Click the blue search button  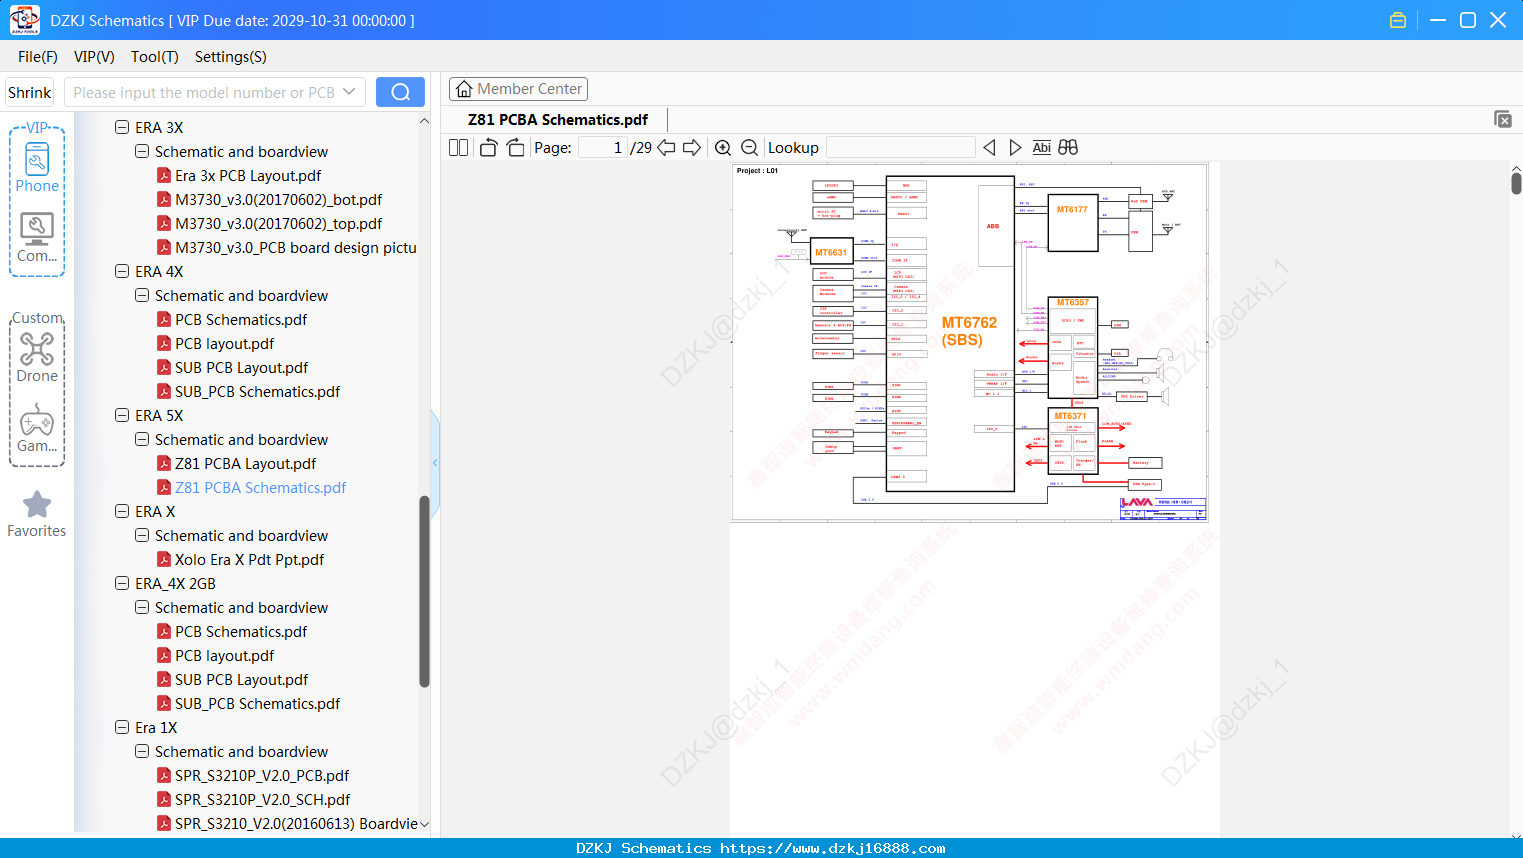(x=400, y=92)
